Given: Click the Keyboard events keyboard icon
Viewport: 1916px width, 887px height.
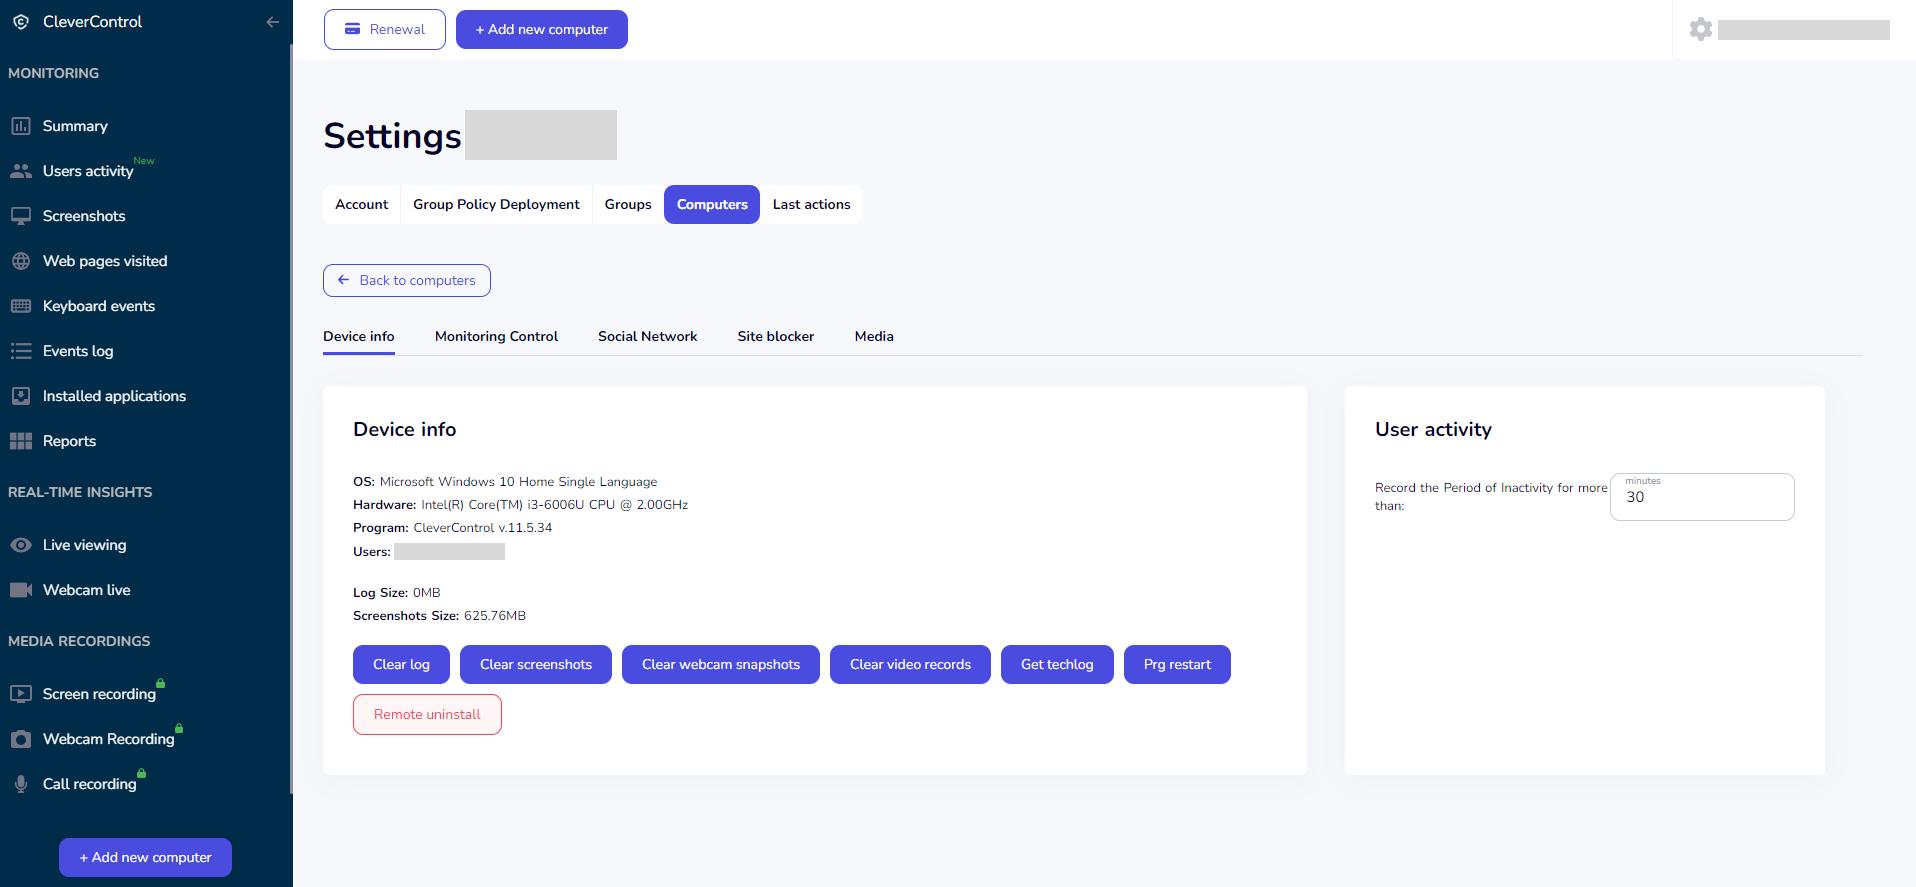Looking at the screenshot, I should point(21,306).
